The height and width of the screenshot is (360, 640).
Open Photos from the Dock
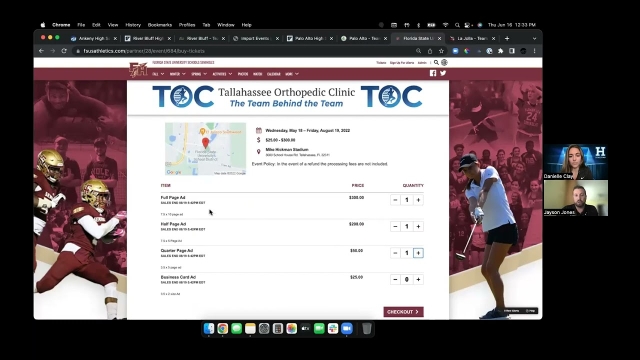click(x=291, y=329)
